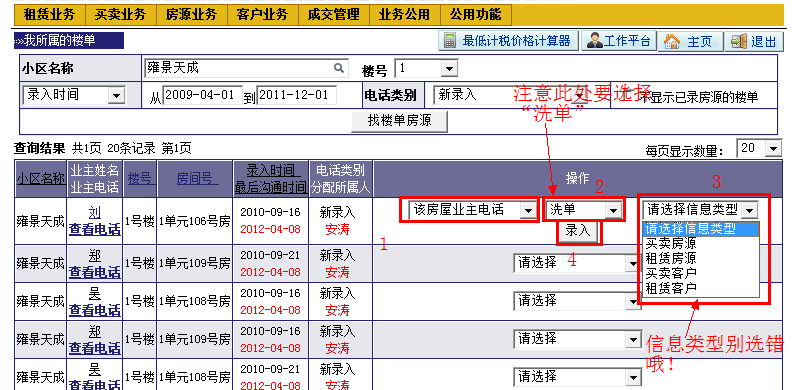Select 租赁房源 in the info type list

coord(701,258)
